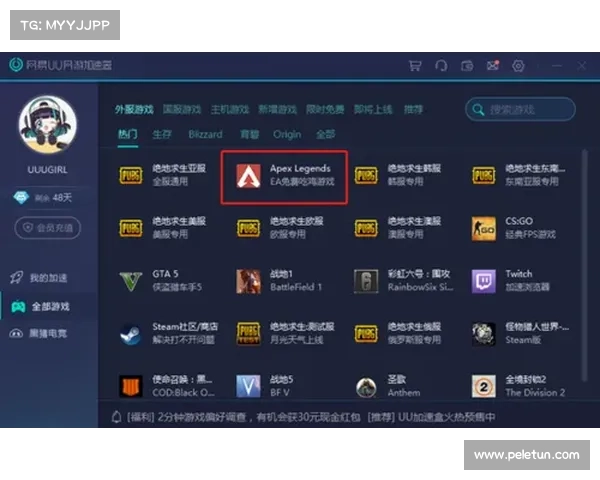Select the GTA 5 game icon
The height and width of the screenshot is (480, 600).
pyautogui.click(x=131, y=281)
